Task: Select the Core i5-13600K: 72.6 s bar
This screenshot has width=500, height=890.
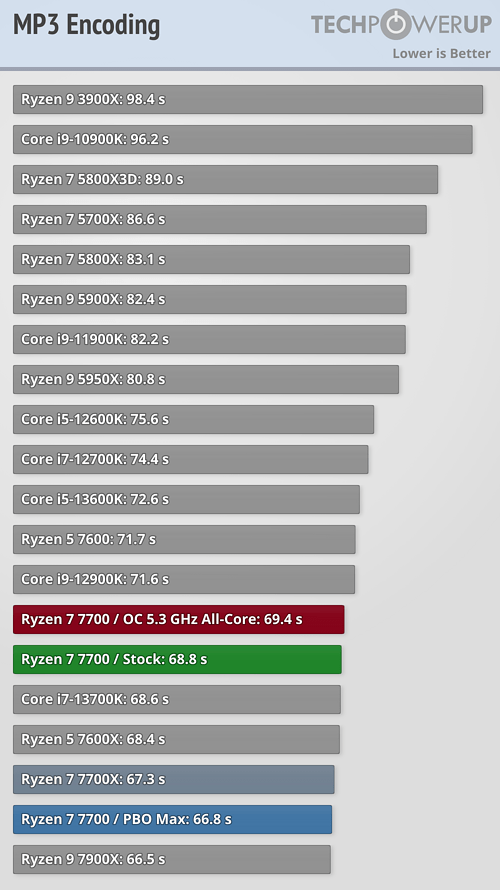Action: (186, 499)
